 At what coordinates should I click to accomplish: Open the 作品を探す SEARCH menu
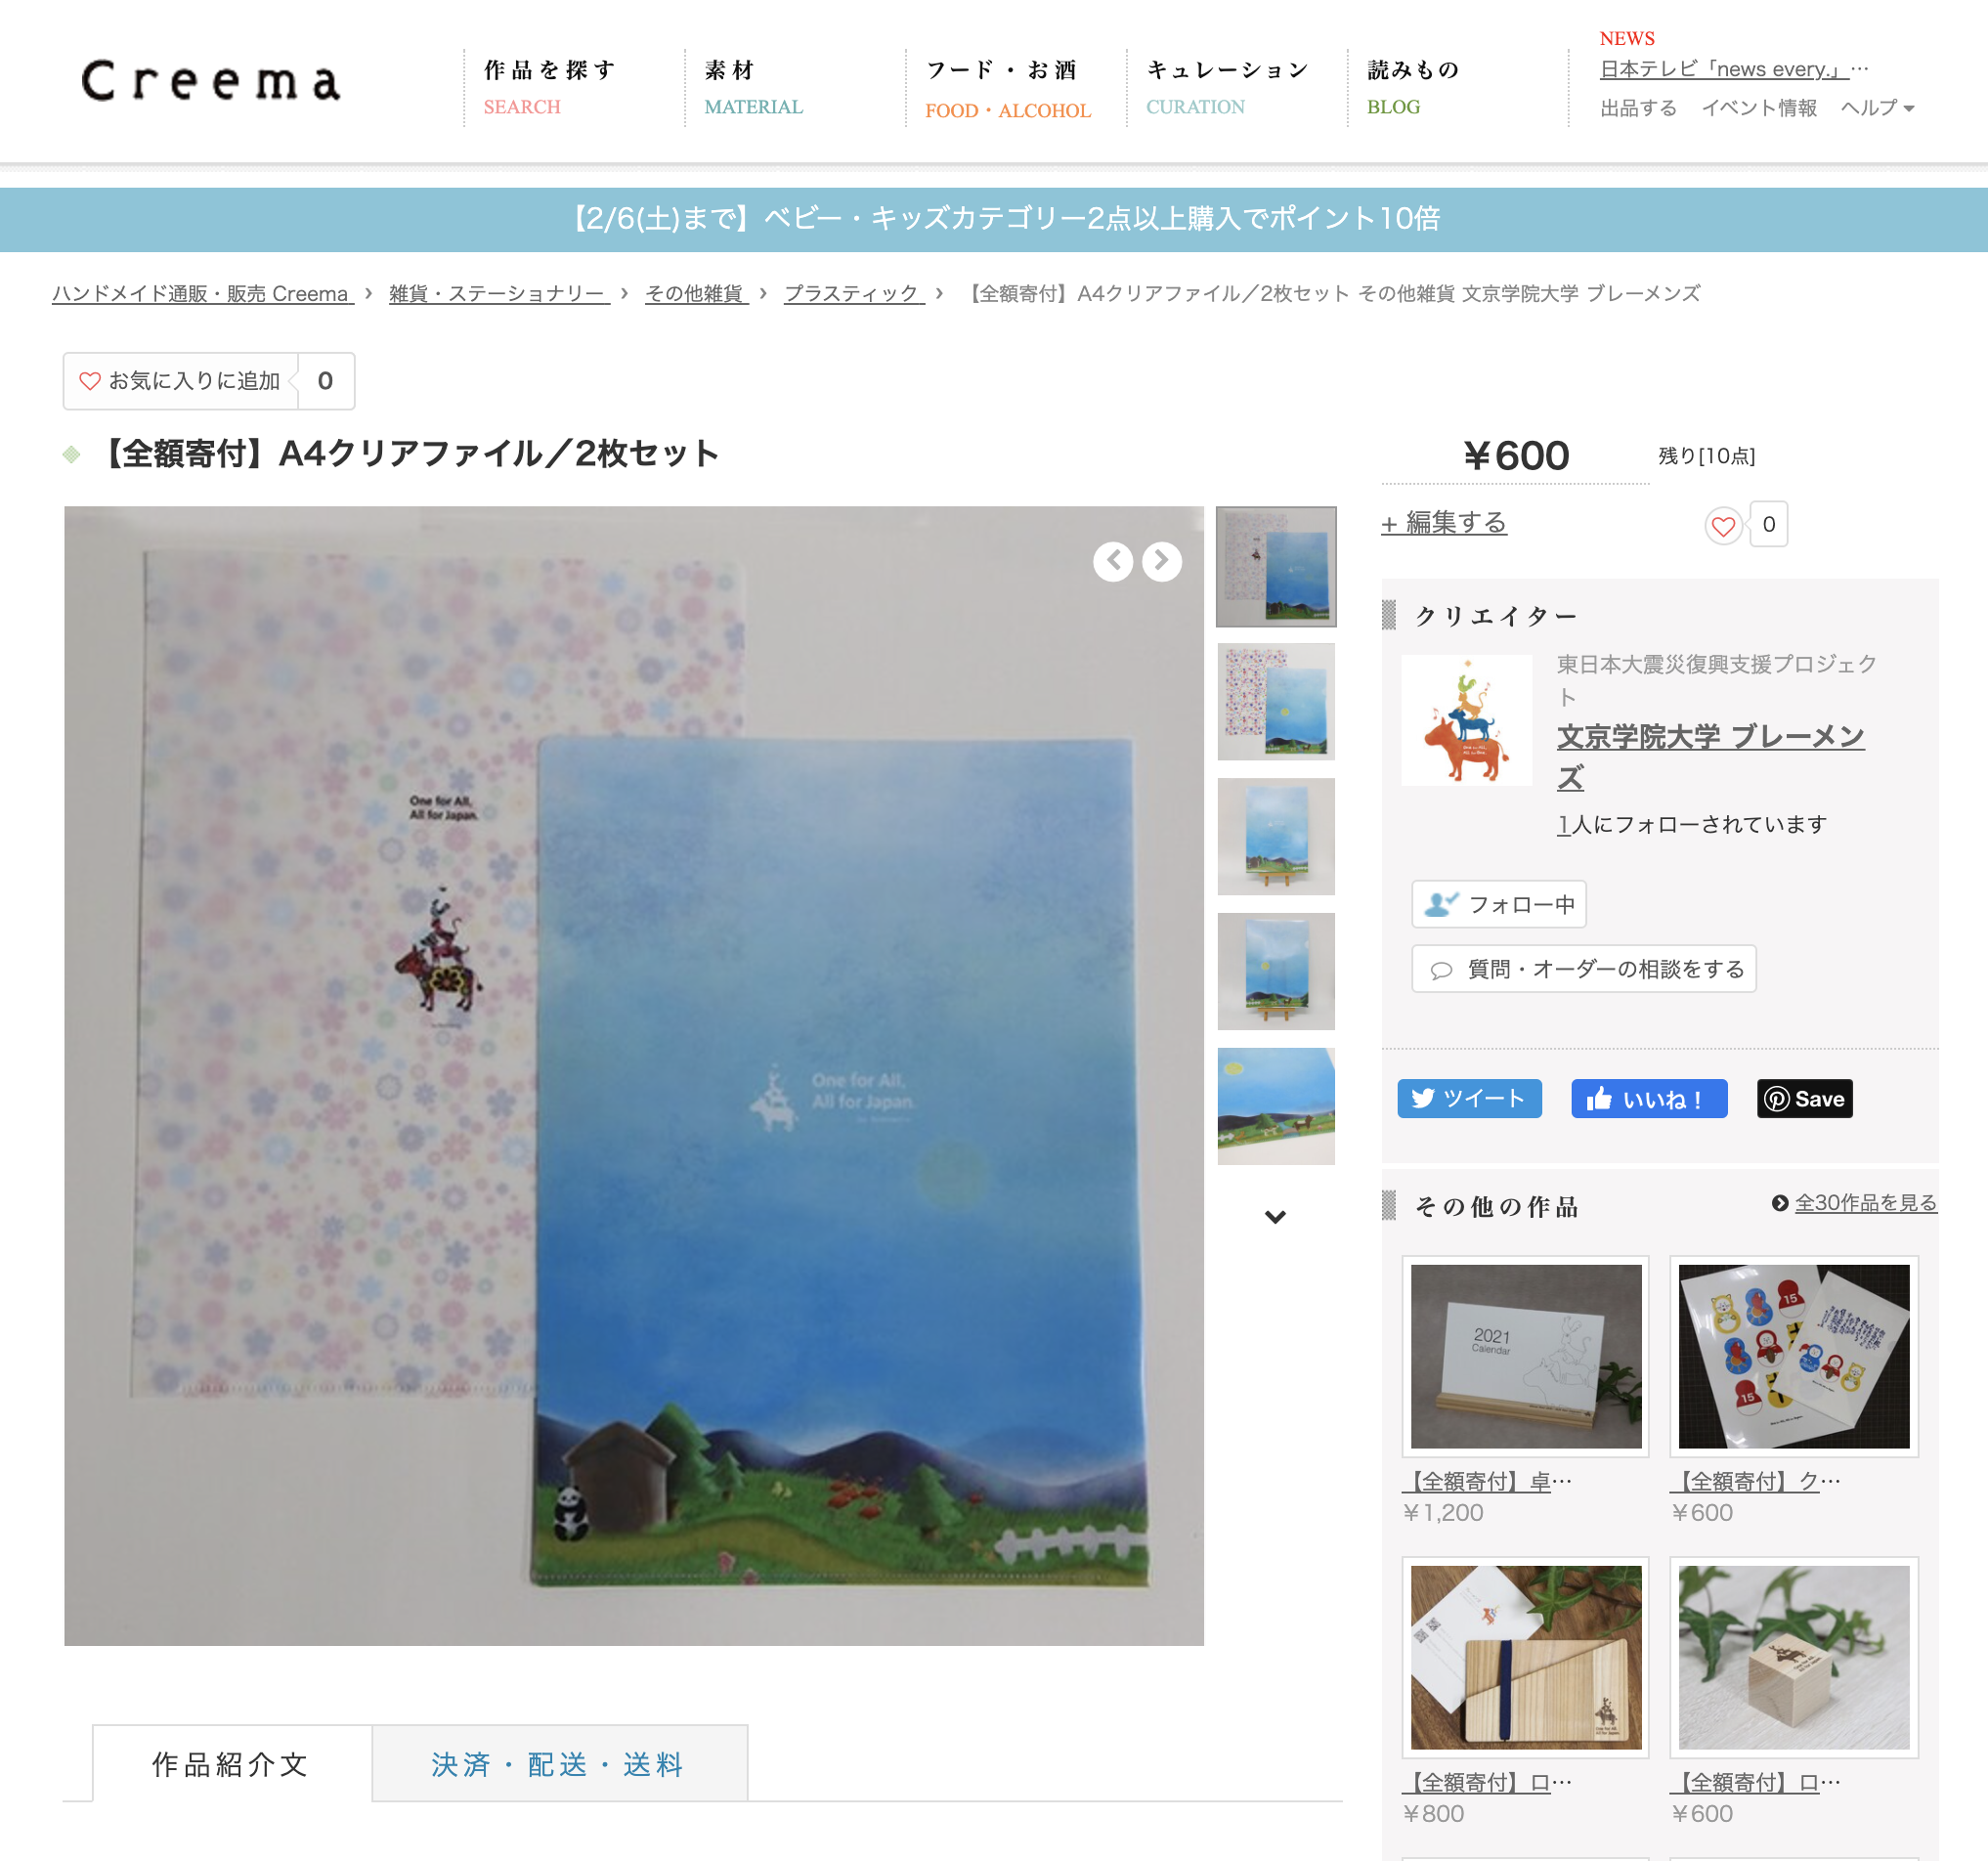point(550,87)
